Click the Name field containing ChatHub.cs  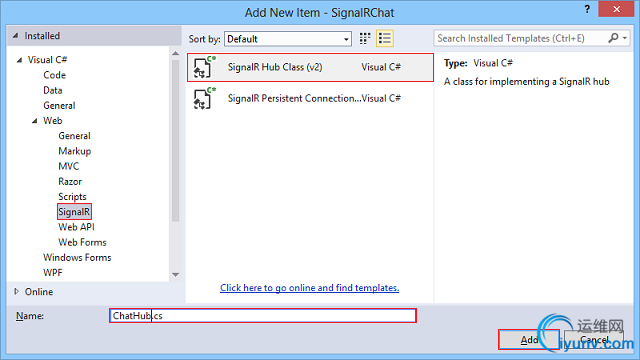click(262, 316)
